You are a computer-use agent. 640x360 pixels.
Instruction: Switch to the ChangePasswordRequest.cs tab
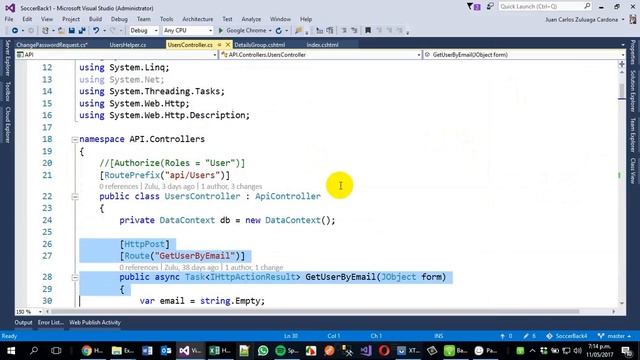(x=52, y=45)
